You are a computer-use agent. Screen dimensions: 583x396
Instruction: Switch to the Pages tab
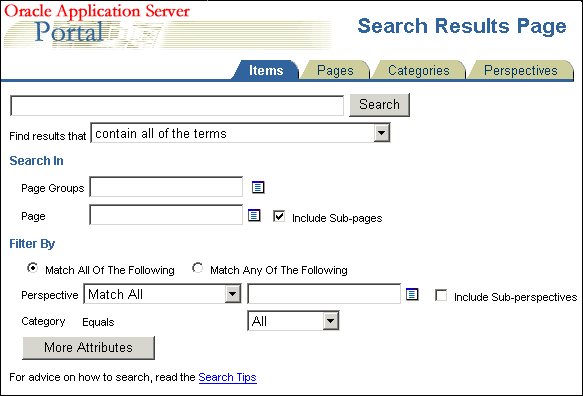(x=335, y=70)
